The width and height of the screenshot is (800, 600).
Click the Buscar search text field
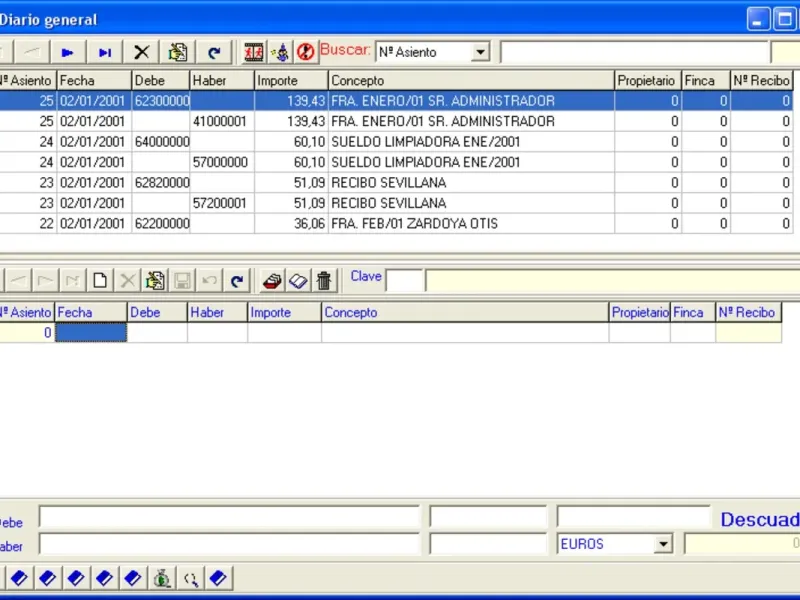635,52
